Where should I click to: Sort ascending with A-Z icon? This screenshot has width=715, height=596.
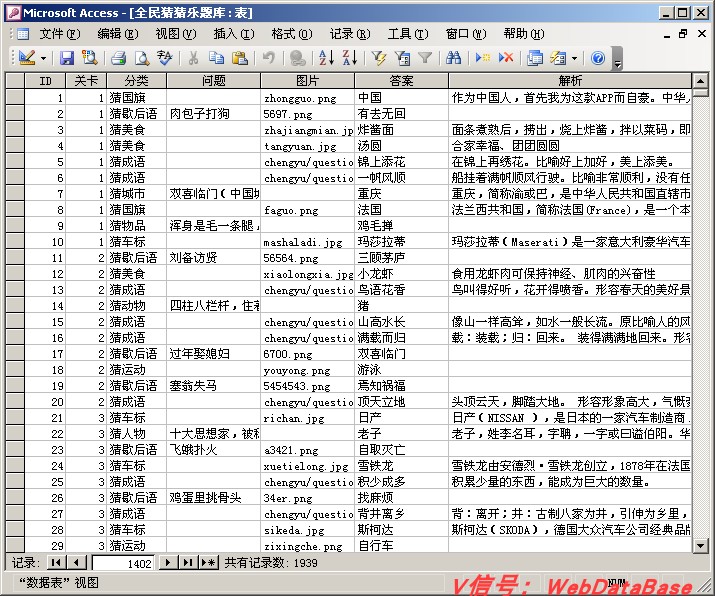tap(326, 58)
